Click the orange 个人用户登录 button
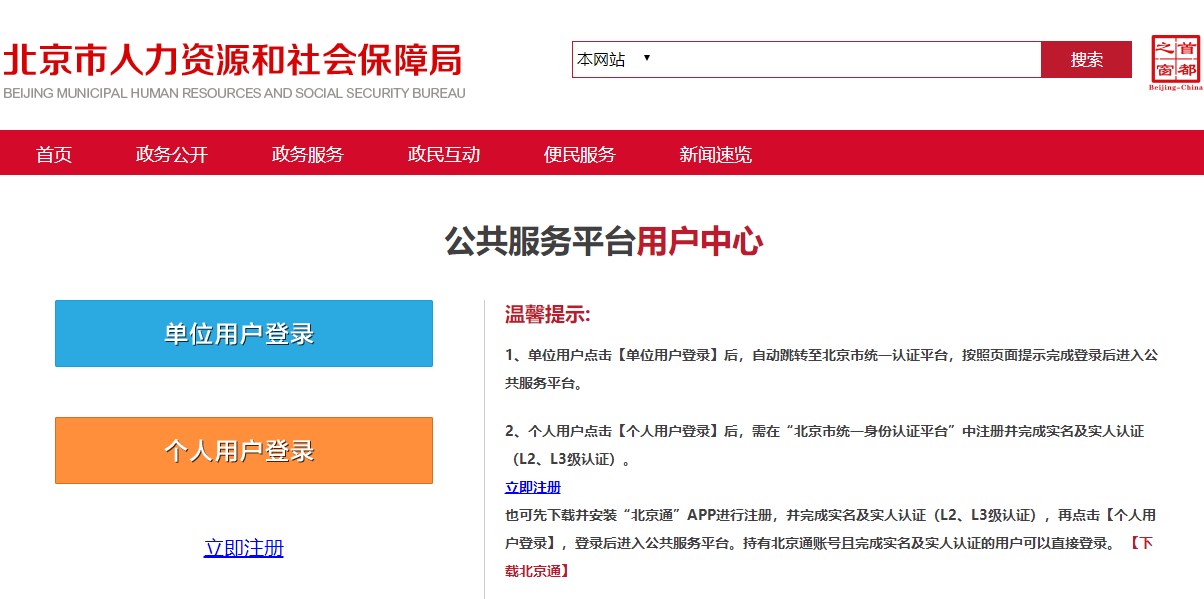1204x599 pixels. point(244,451)
